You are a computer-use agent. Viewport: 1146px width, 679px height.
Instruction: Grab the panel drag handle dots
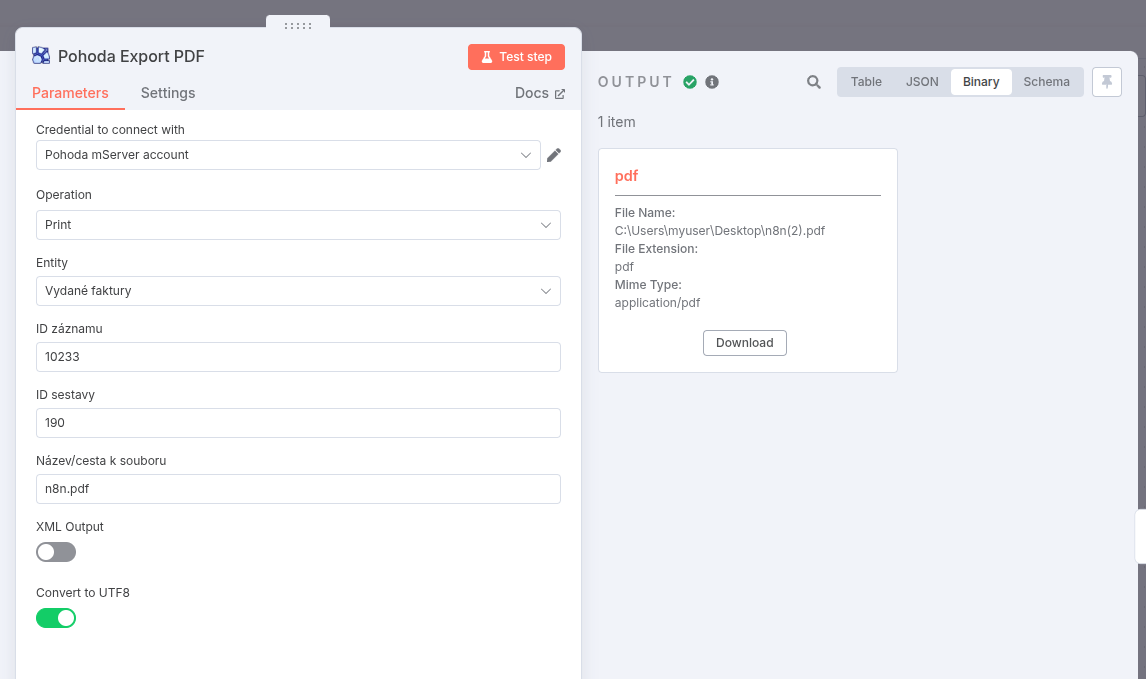(x=298, y=26)
